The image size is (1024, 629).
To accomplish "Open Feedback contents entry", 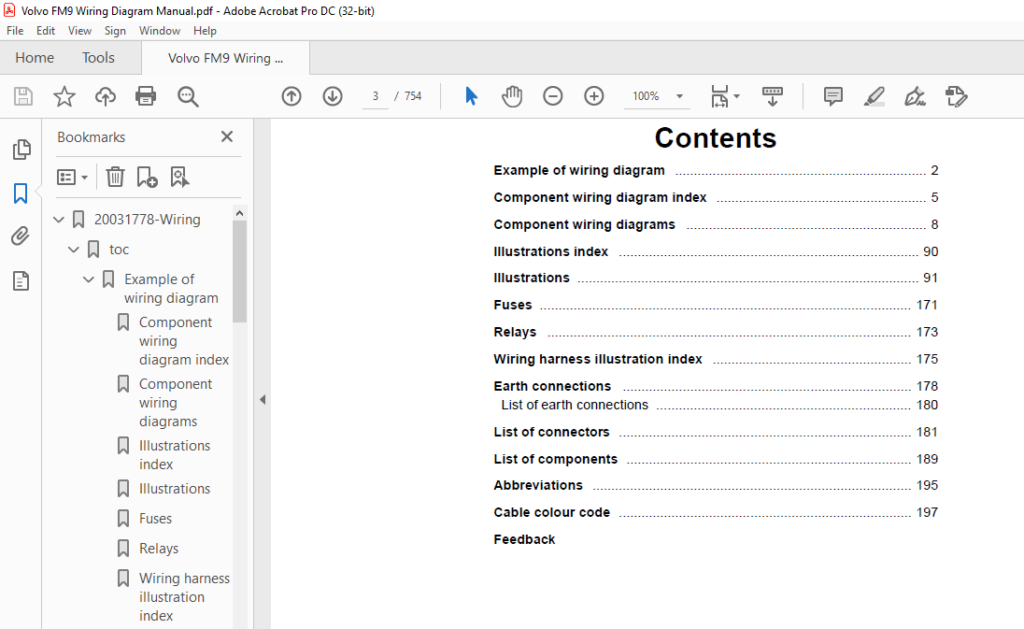I will tap(524, 540).
